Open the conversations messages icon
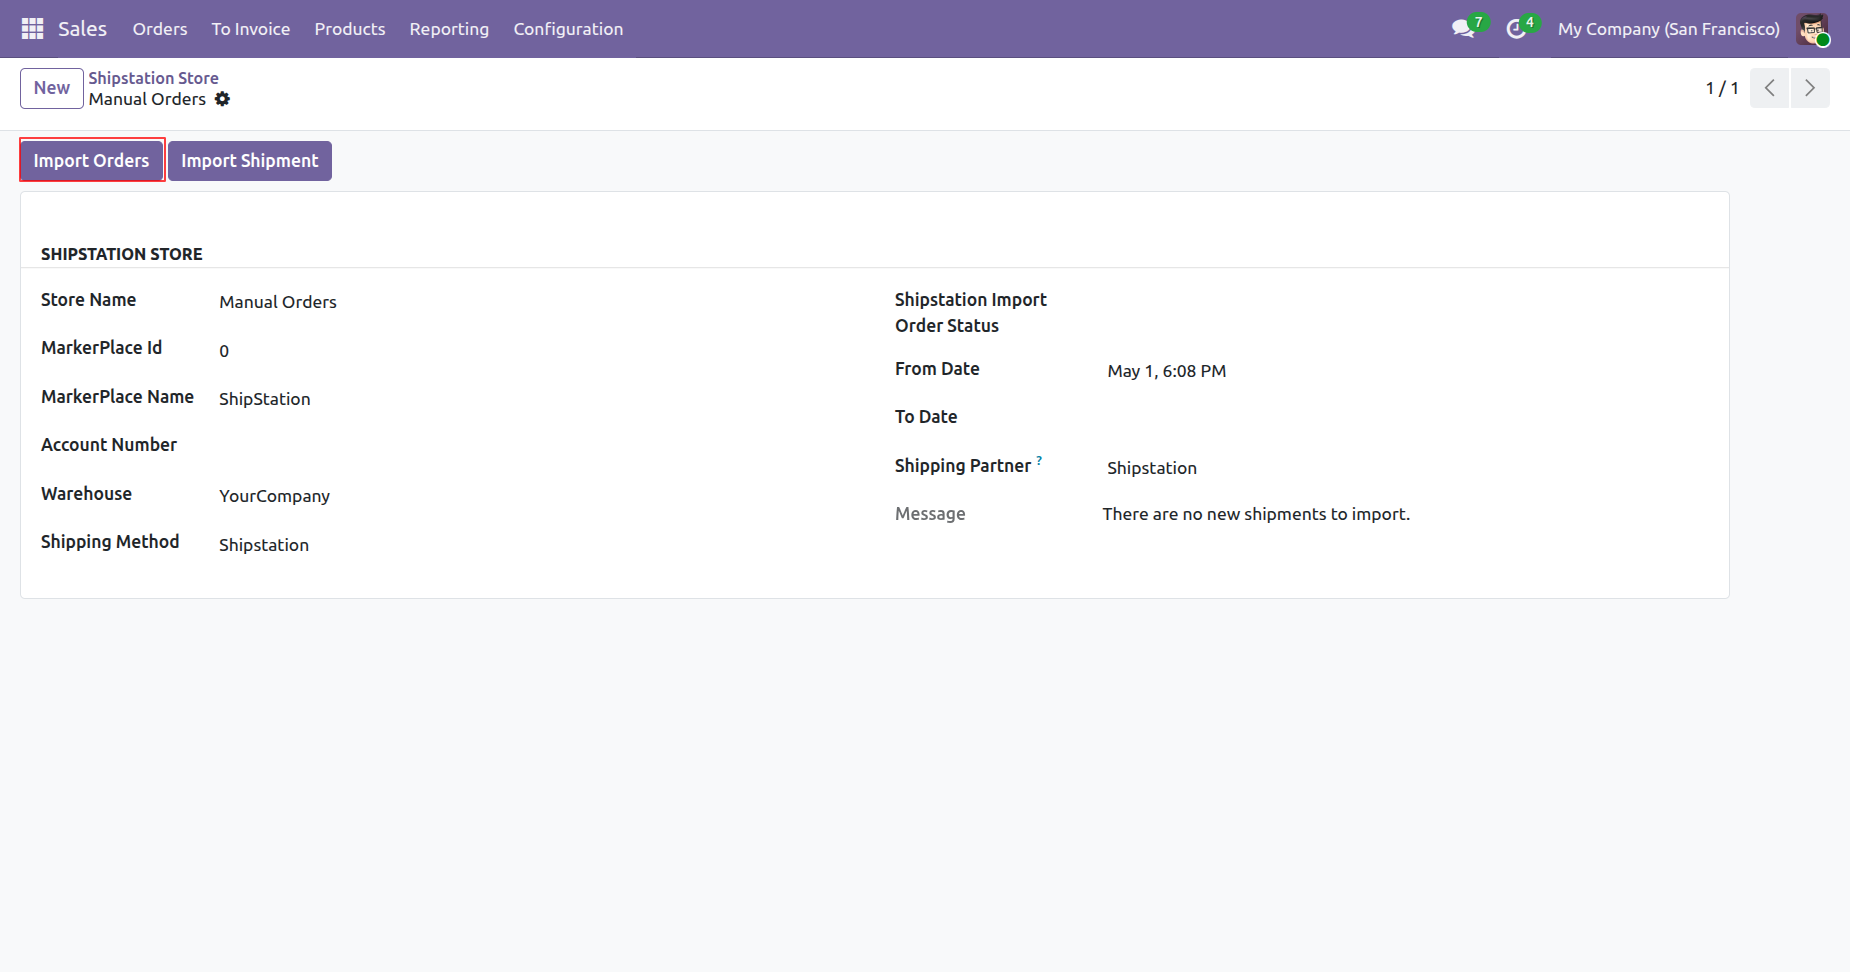 1464,29
